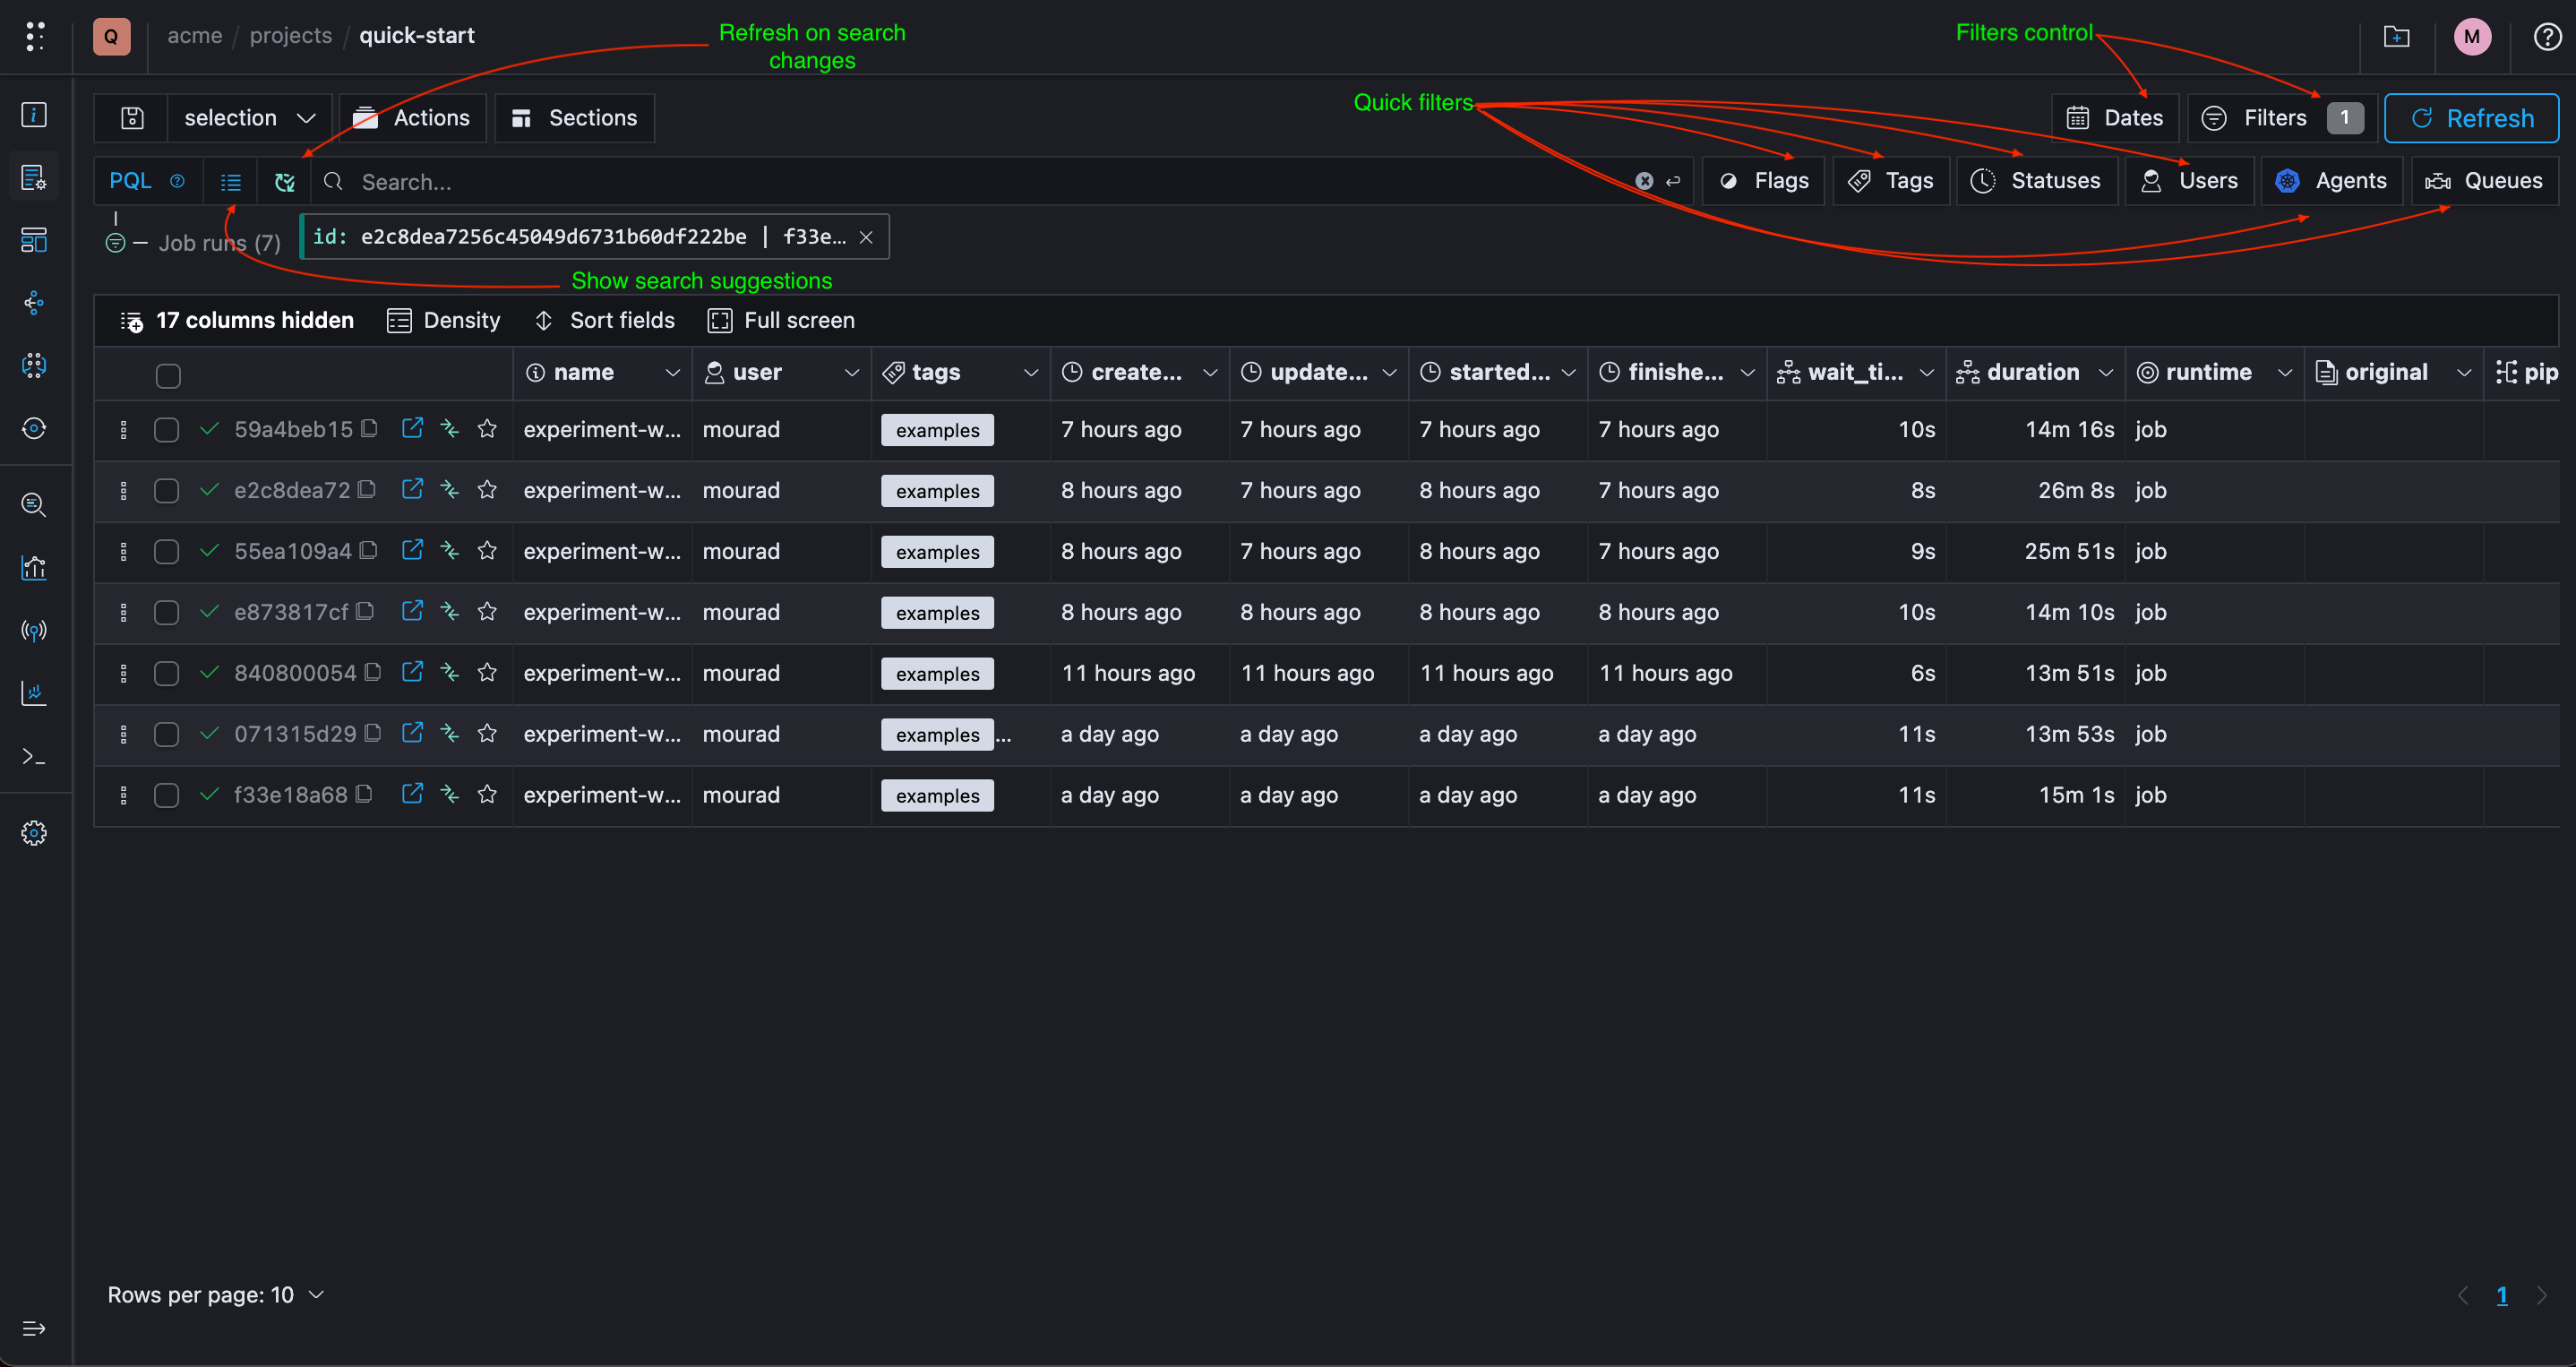This screenshot has width=2576, height=1367.
Task: Toggle refresh on search changes
Action: pyautogui.click(x=285, y=182)
